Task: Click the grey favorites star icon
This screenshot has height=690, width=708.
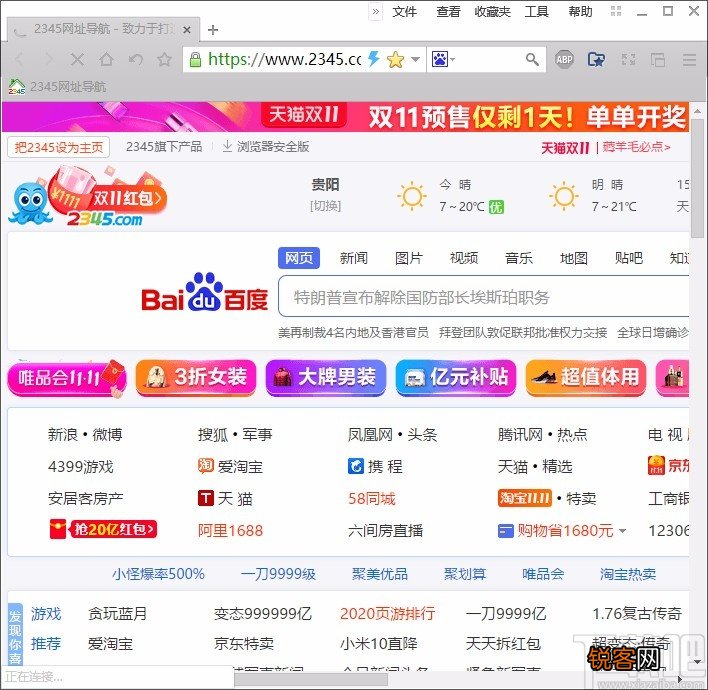Action: (x=164, y=59)
